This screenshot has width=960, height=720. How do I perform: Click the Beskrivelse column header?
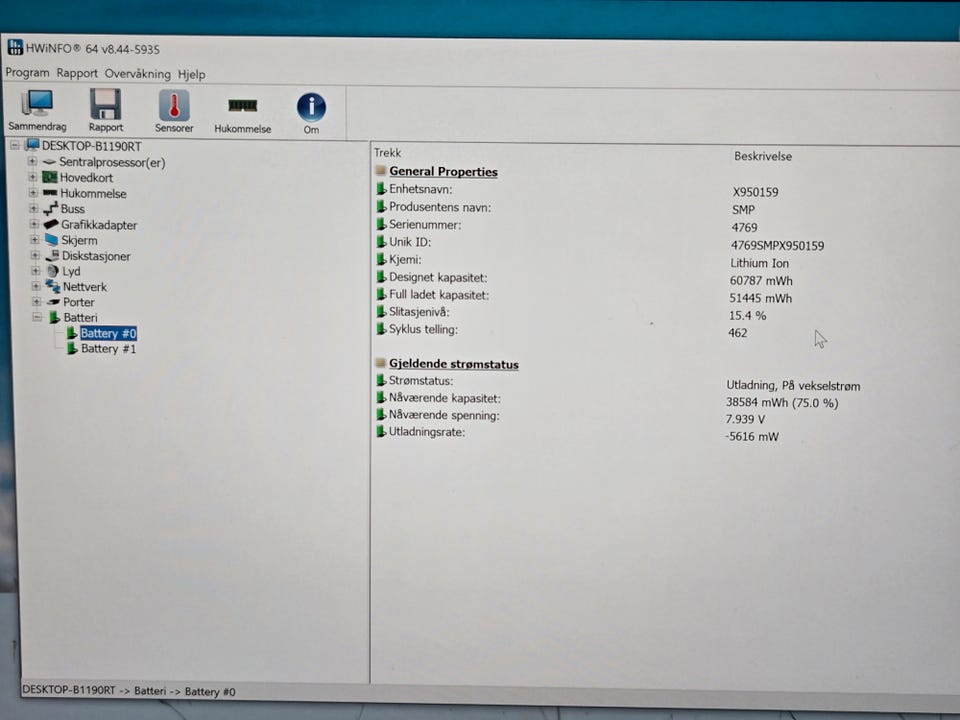762,156
